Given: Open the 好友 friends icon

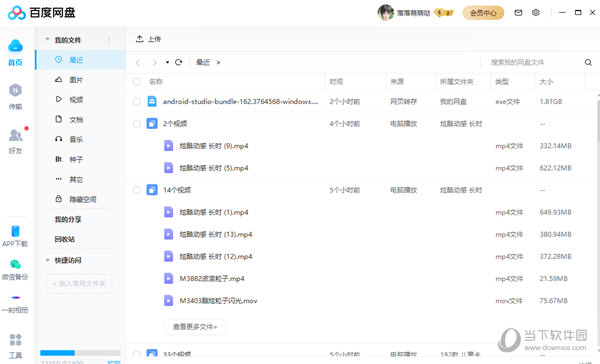Looking at the screenshot, I should (15, 135).
